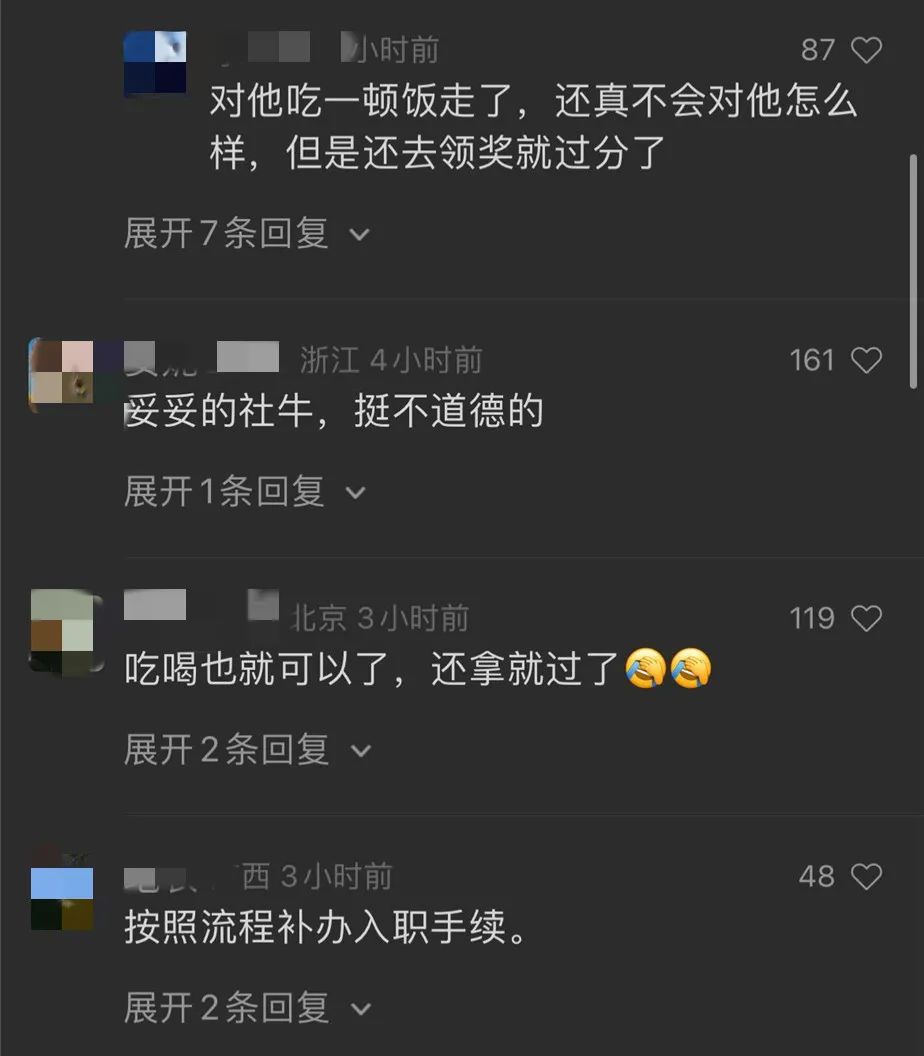The width and height of the screenshot is (924, 1056).
Task: Select comment text 妥妥的社牛，挺不道德的
Action: pos(334,411)
